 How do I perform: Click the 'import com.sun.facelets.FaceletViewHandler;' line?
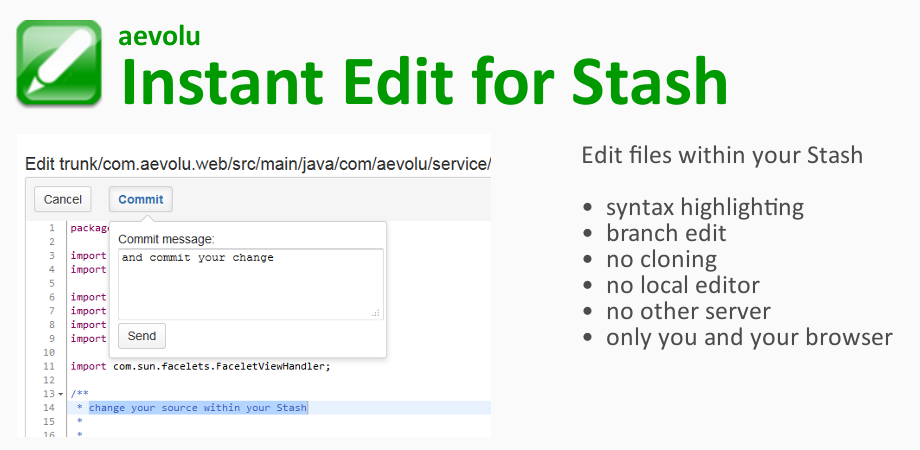(201, 367)
